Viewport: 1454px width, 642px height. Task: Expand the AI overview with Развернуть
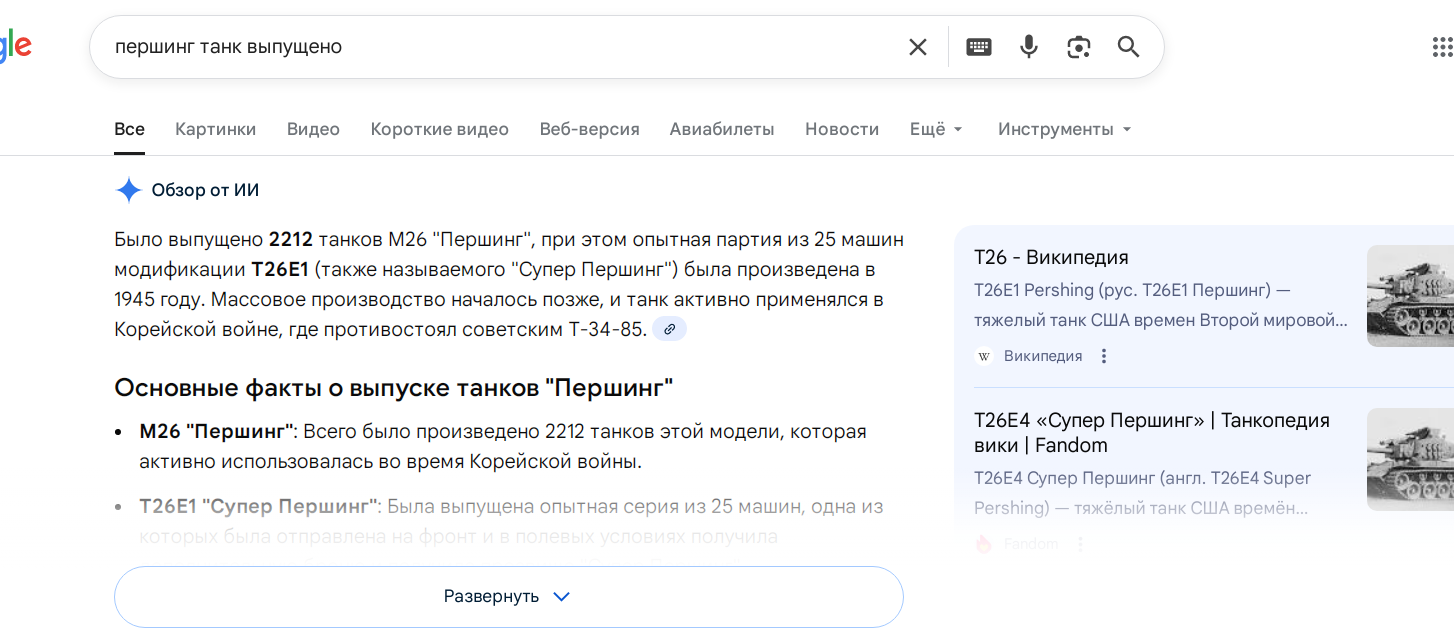point(508,597)
